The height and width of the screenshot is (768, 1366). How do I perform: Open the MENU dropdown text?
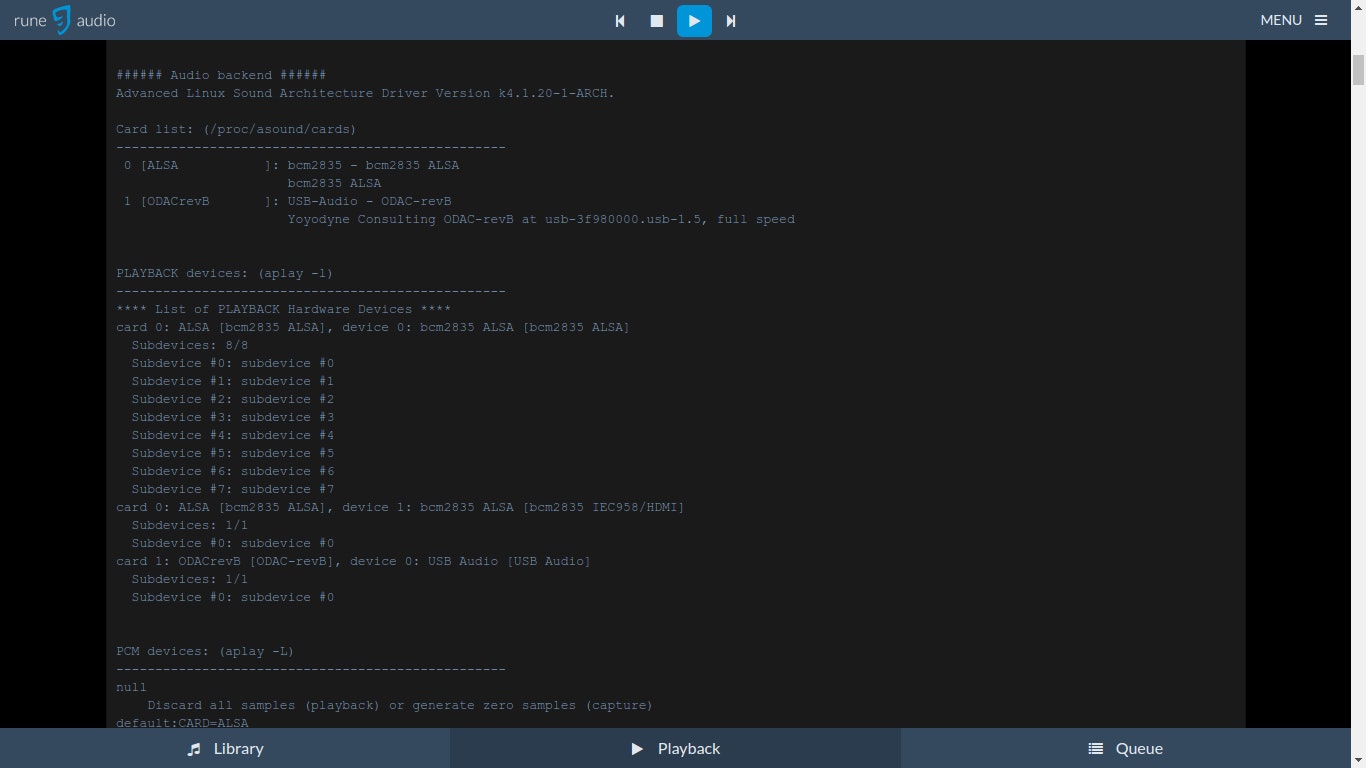1281,20
